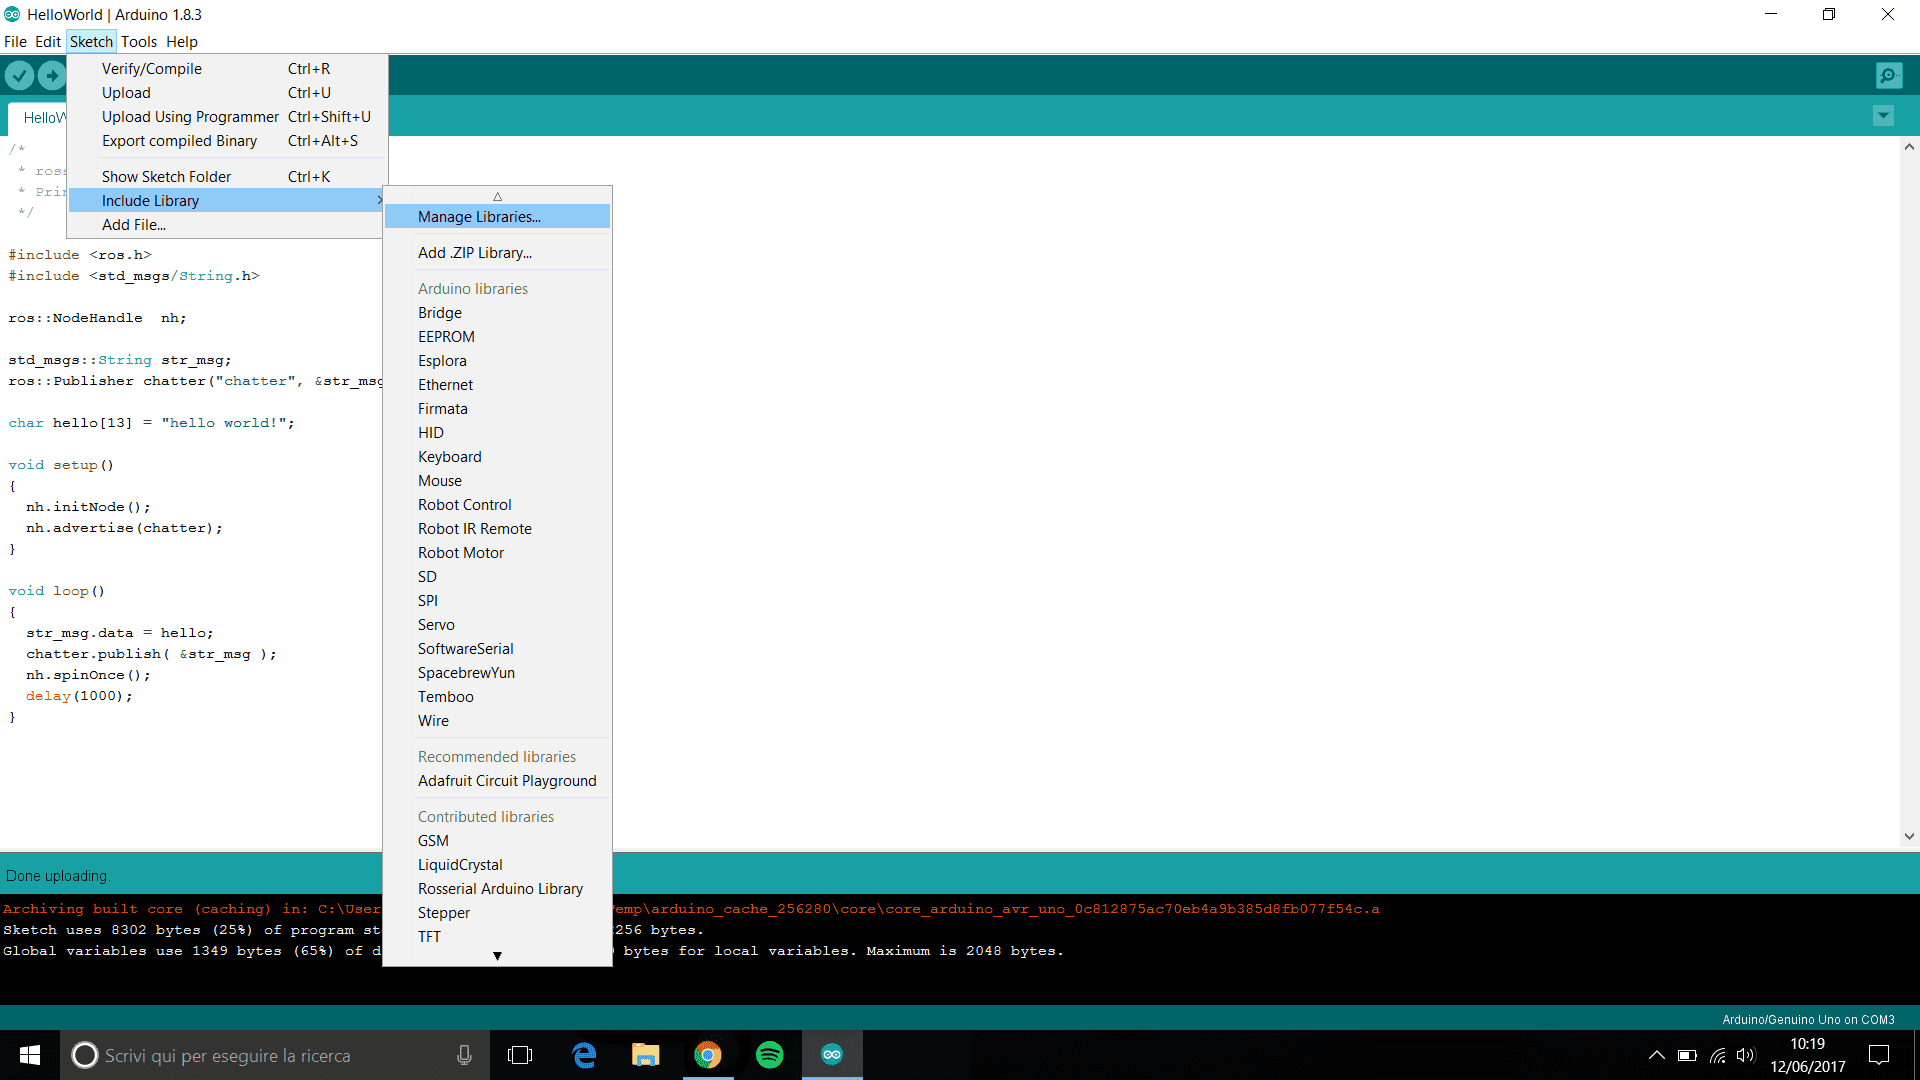
Task: Open the tab dropdown arrow button
Action: click(x=1882, y=116)
